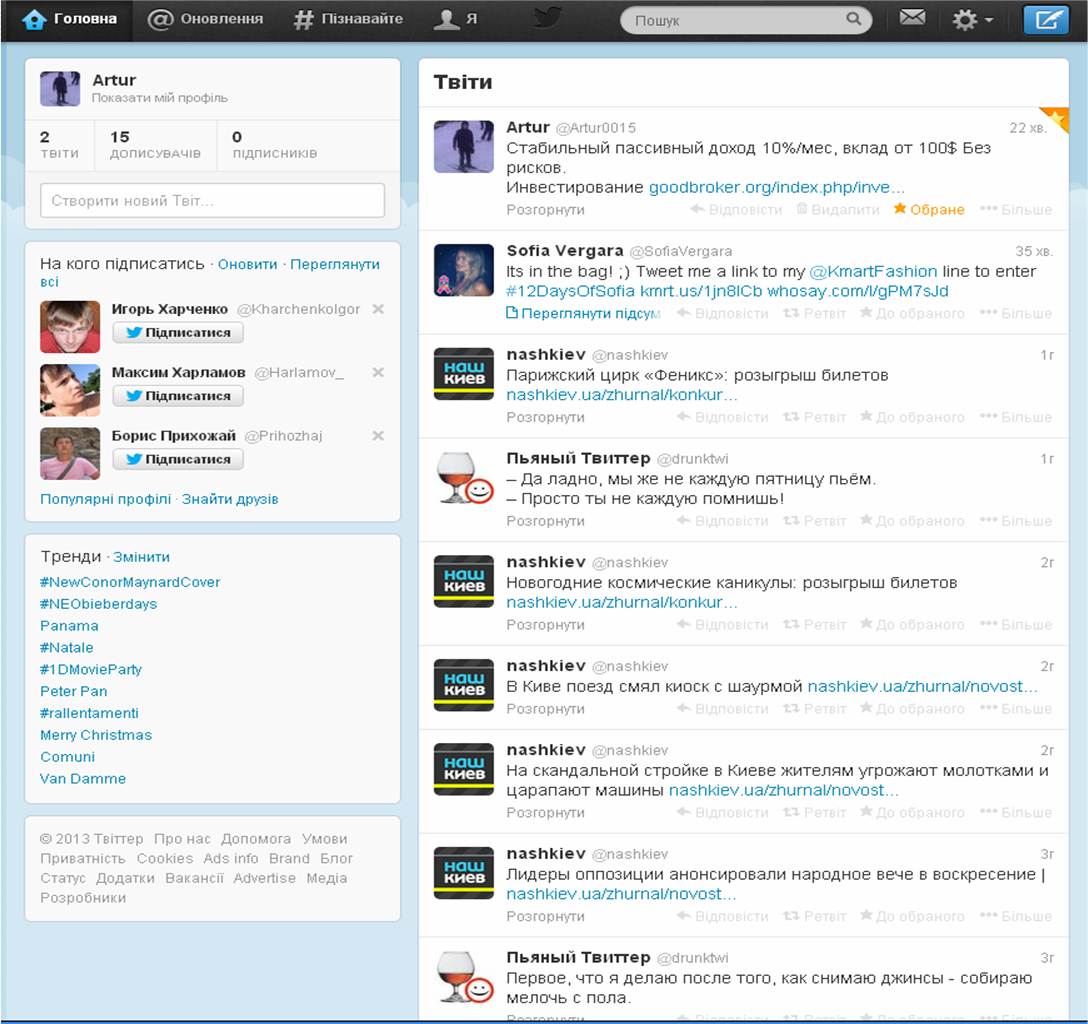Dismiss the Борис Прихожай suggestion
The width and height of the screenshot is (1088, 1024).
(378, 435)
